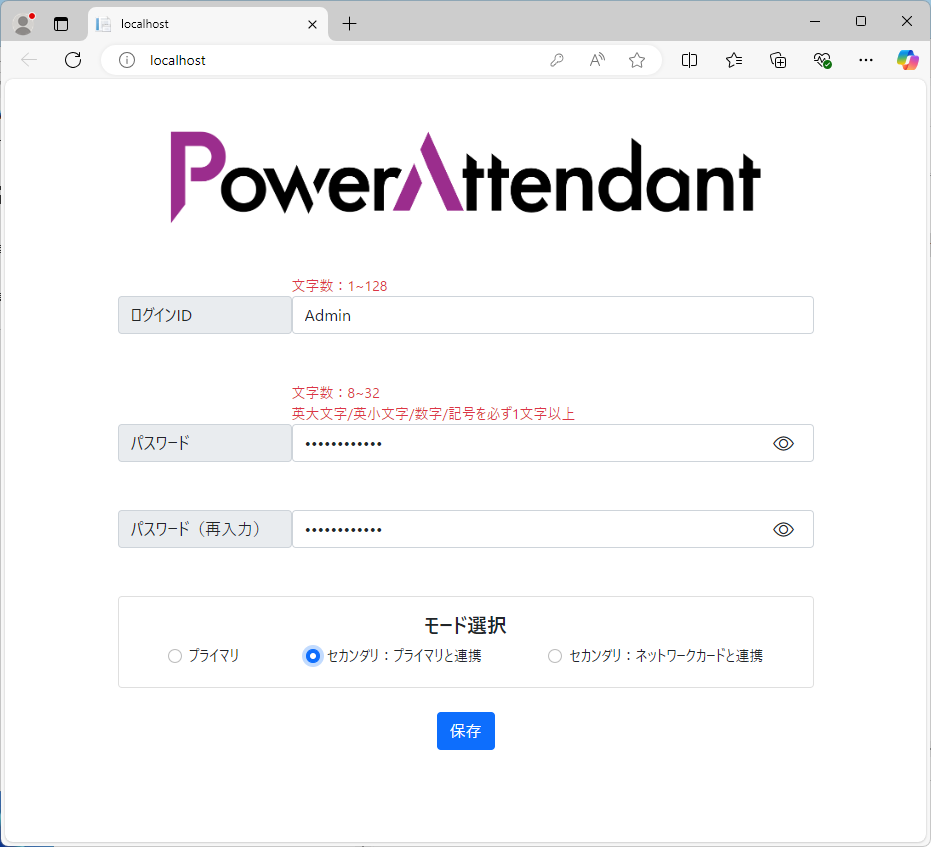This screenshot has width=931, height=847.
Task: Focus the パスワード input field
Action: tap(530, 443)
